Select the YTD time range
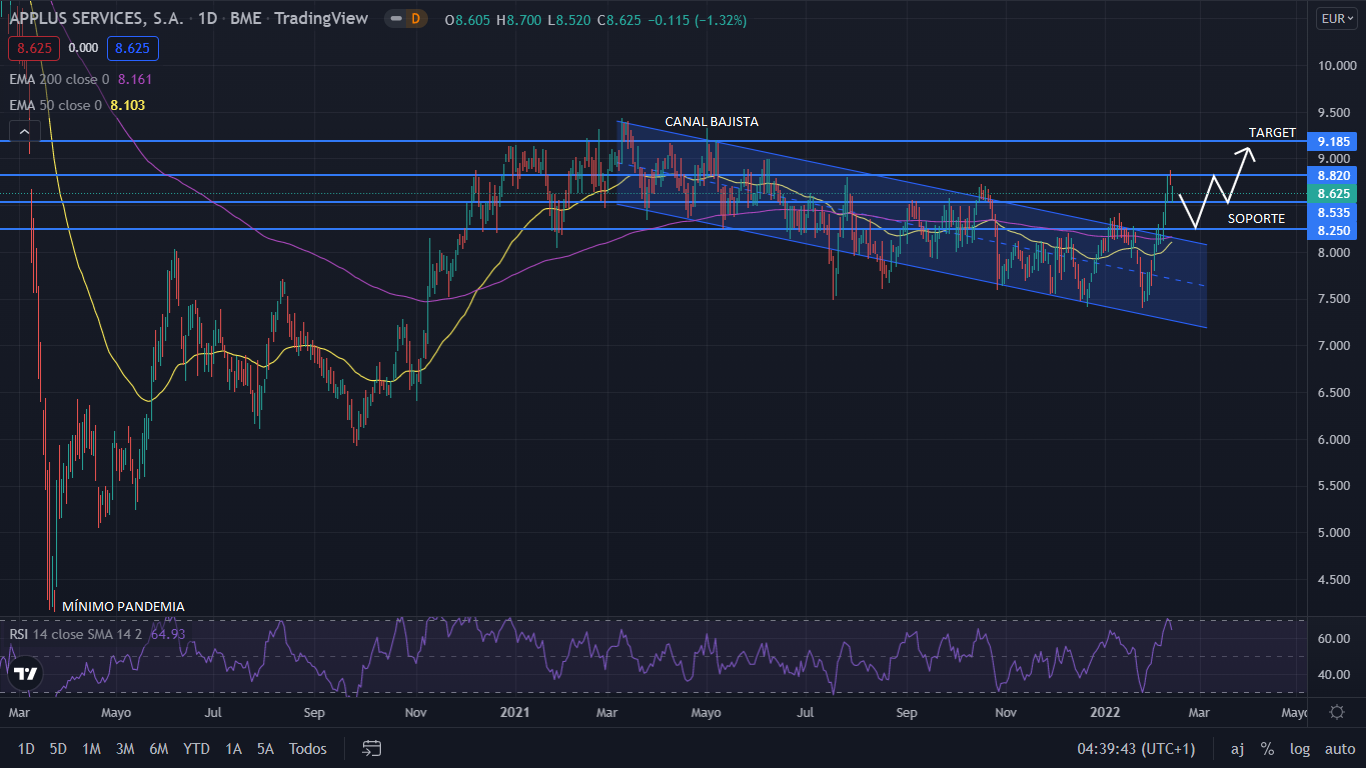 [196, 749]
